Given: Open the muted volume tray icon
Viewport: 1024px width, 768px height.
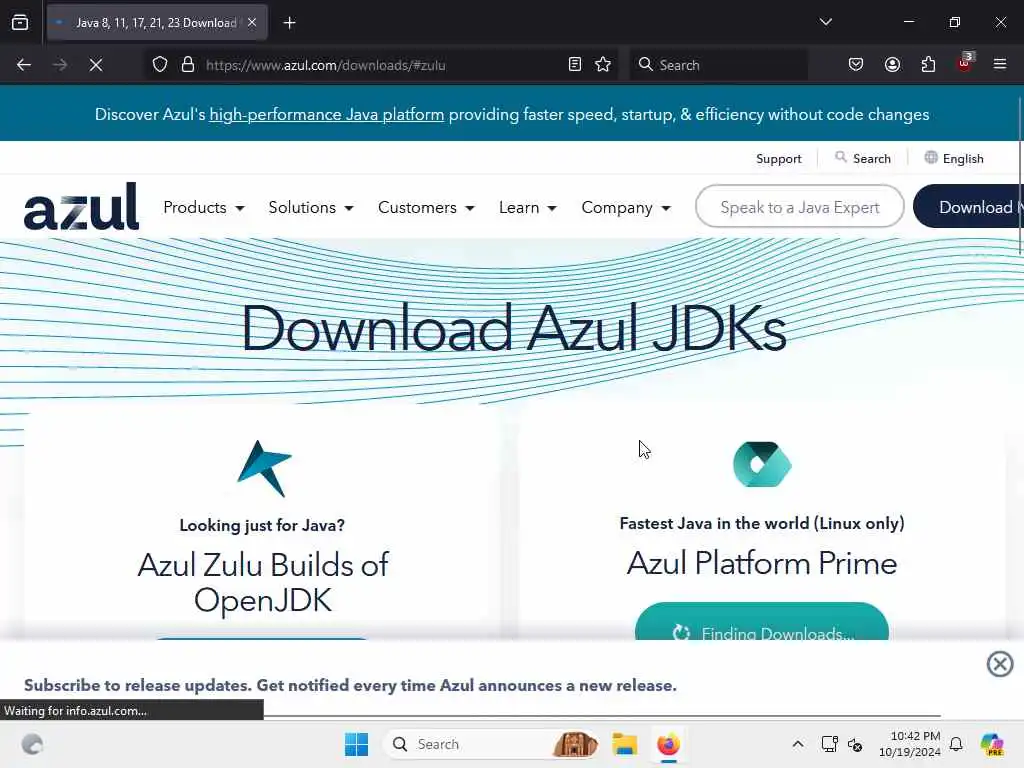Looking at the screenshot, I should click(x=855, y=744).
